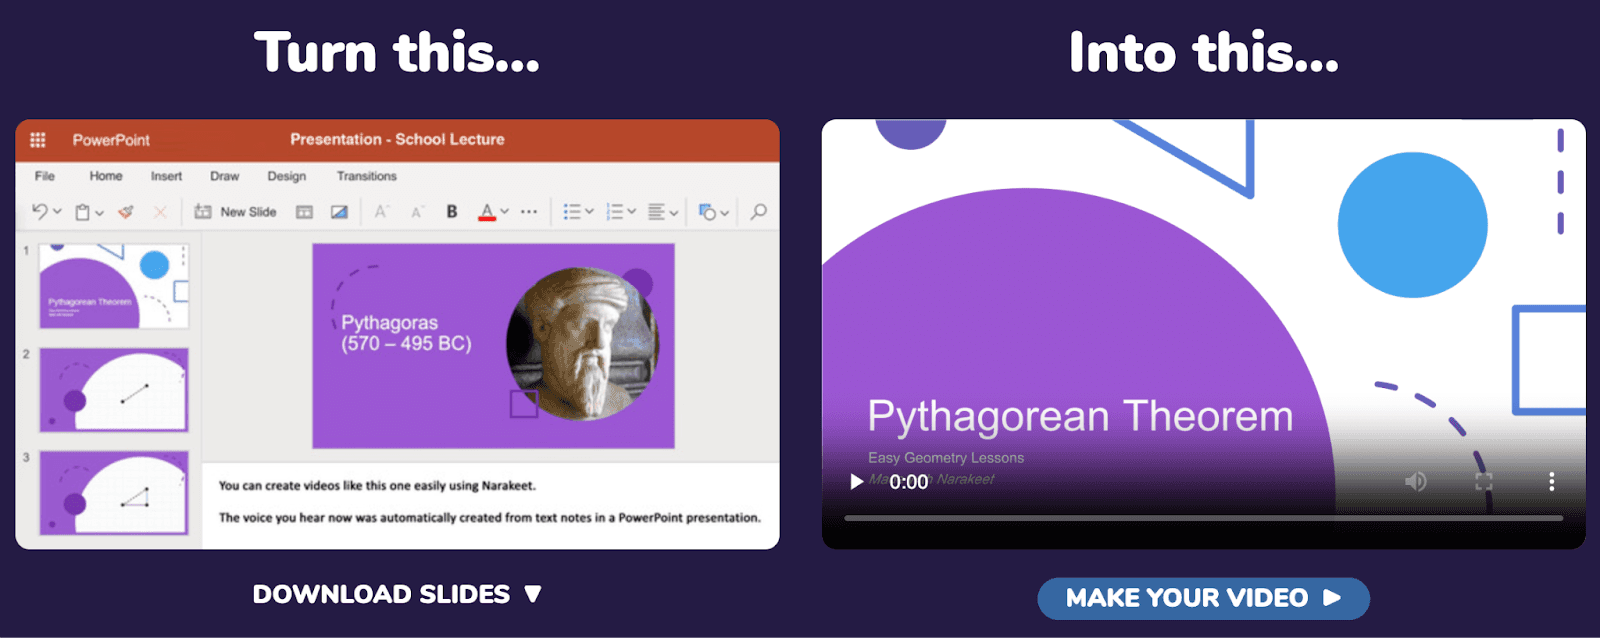Click the bulleted list icon
This screenshot has width=1600, height=638.
(572, 212)
